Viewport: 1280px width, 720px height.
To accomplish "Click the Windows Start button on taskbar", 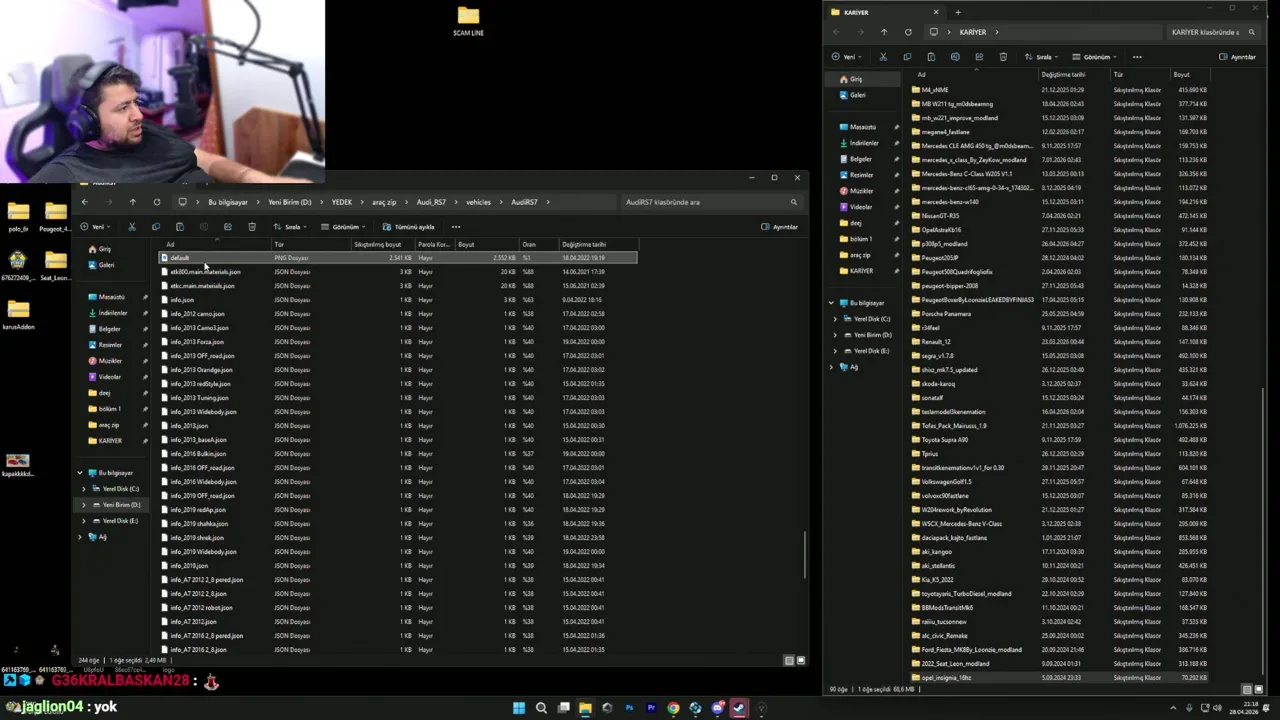I will 519,708.
